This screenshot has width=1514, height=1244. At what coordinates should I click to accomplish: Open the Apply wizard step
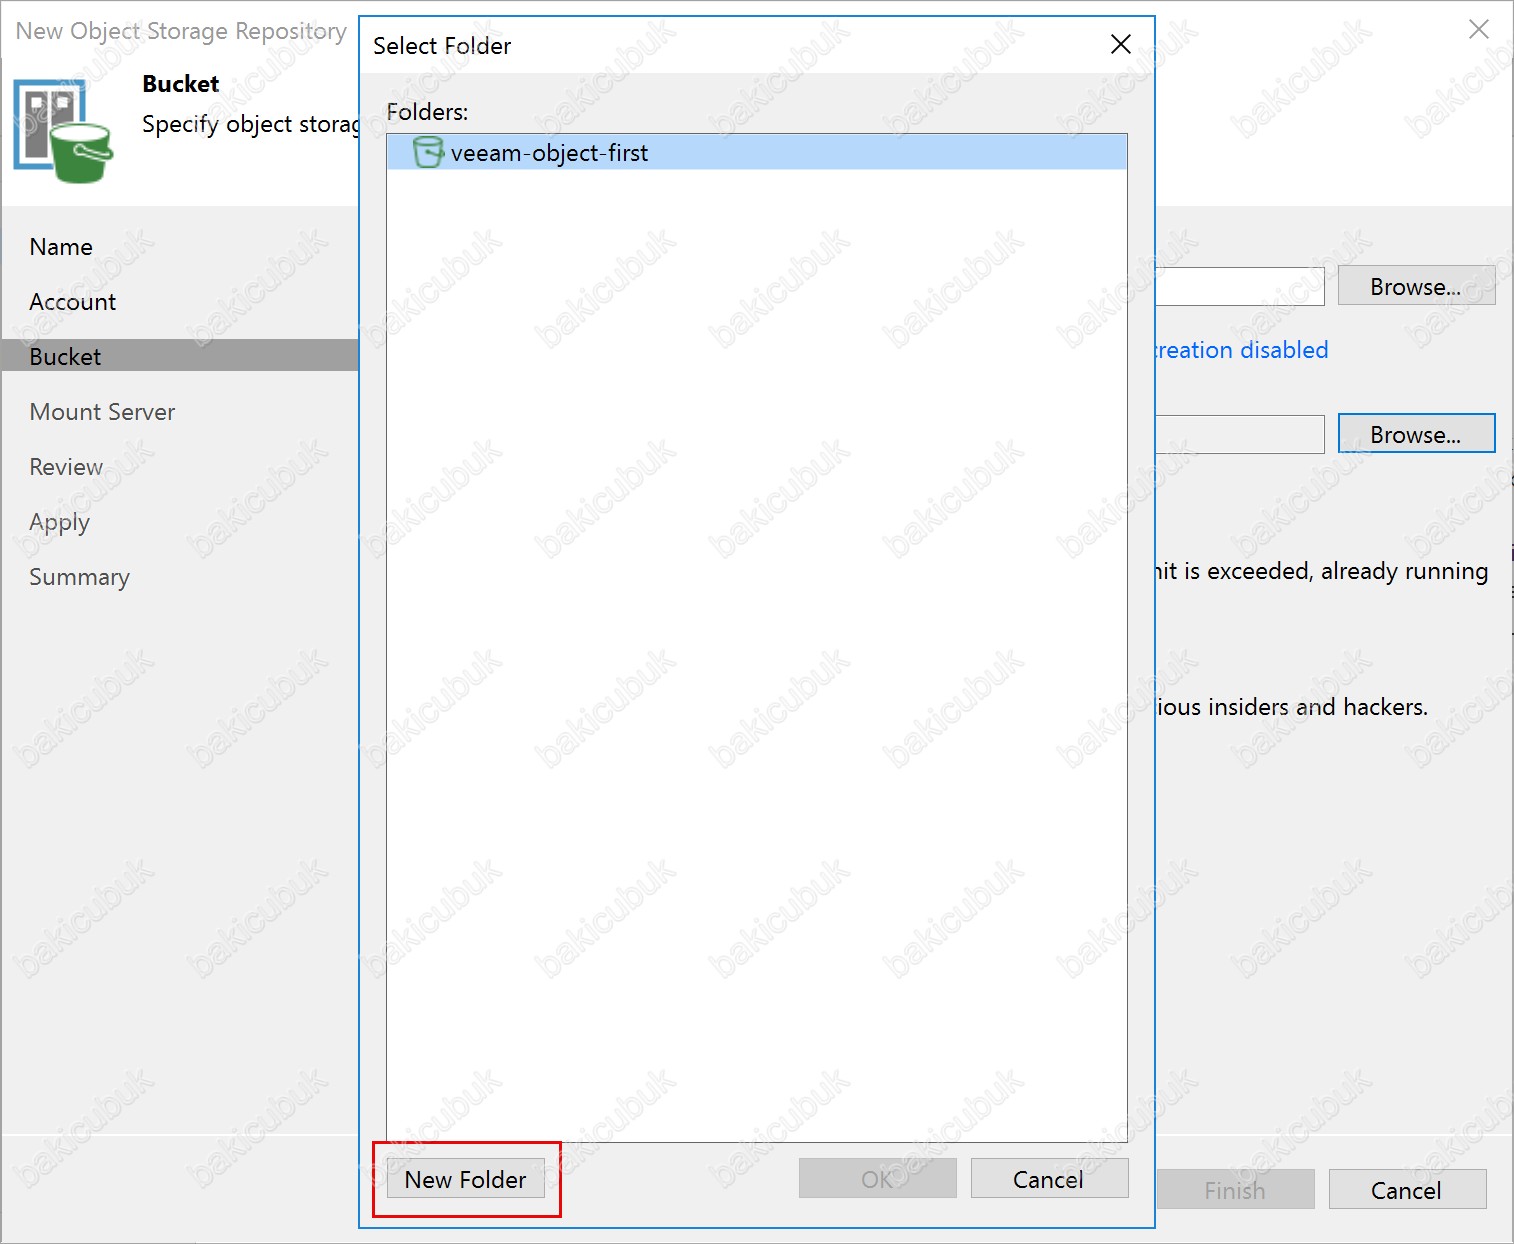tap(60, 522)
